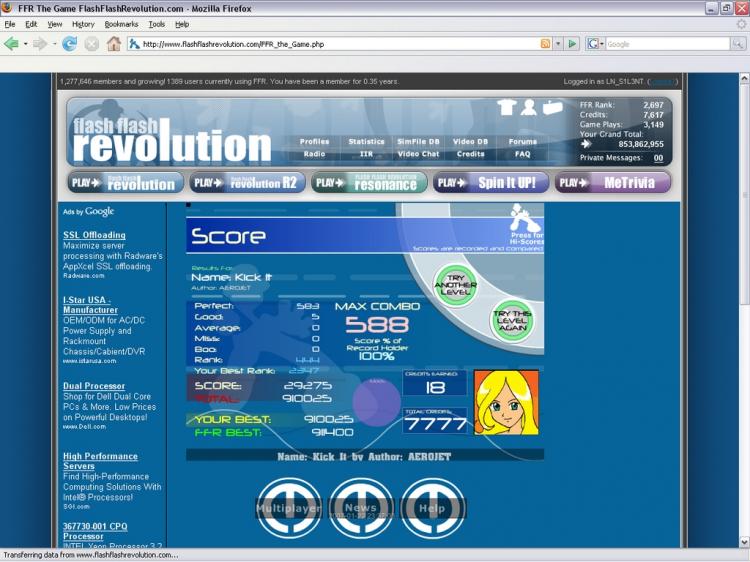
Task: Play Spin It UP! button
Action: coord(491,183)
